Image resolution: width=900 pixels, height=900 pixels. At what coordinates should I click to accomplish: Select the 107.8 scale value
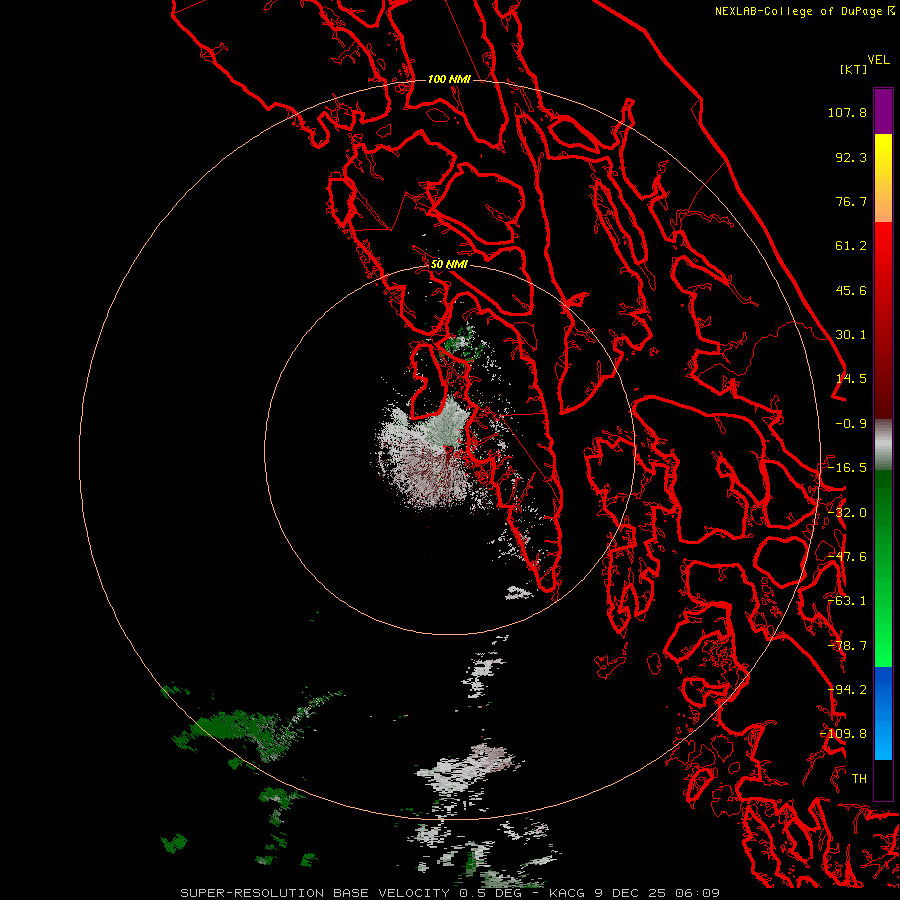pos(847,112)
